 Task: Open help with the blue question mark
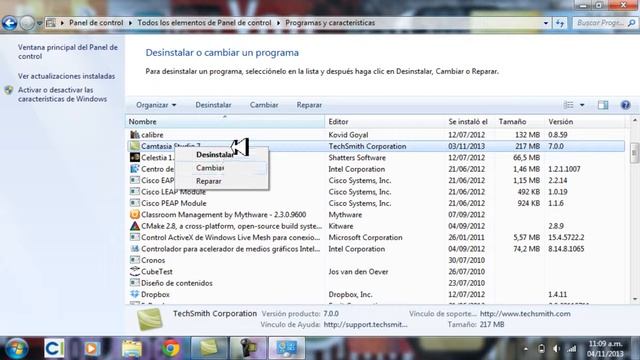(x=625, y=105)
